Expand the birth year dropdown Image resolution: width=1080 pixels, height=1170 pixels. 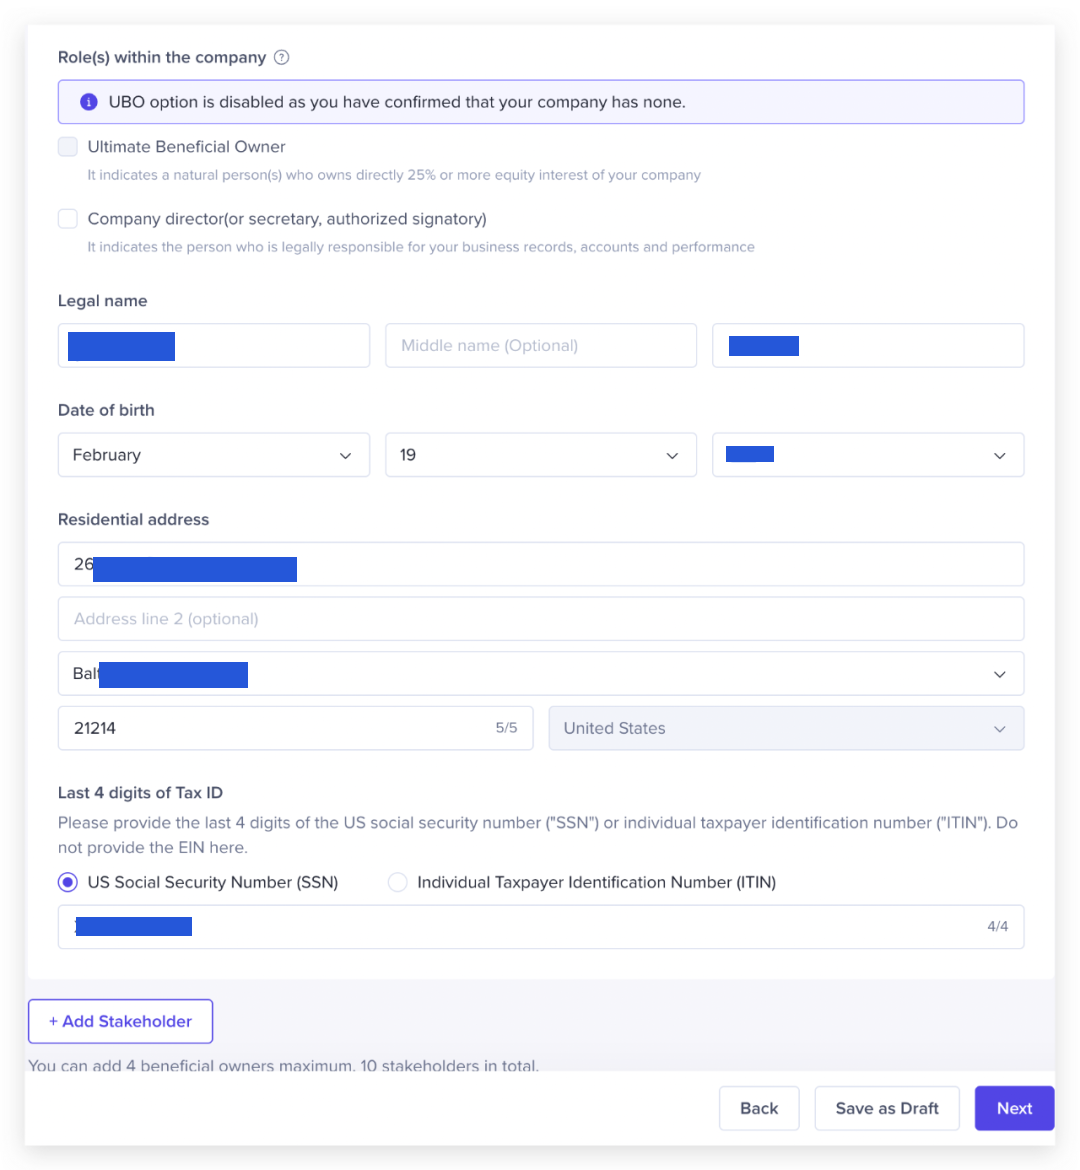click(x=867, y=455)
